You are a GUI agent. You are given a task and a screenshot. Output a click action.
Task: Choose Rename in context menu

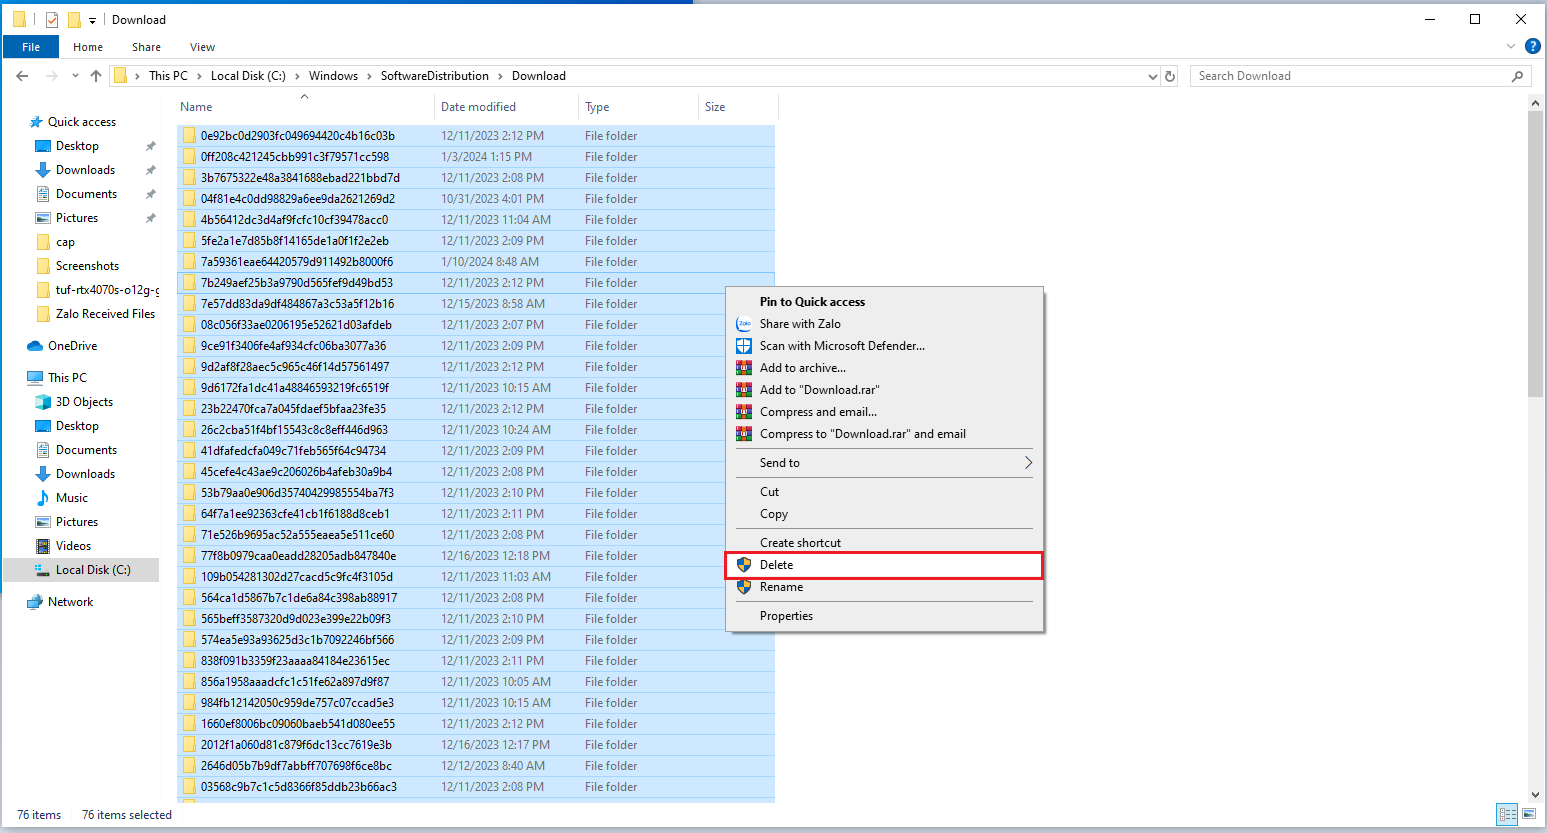(x=884, y=587)
